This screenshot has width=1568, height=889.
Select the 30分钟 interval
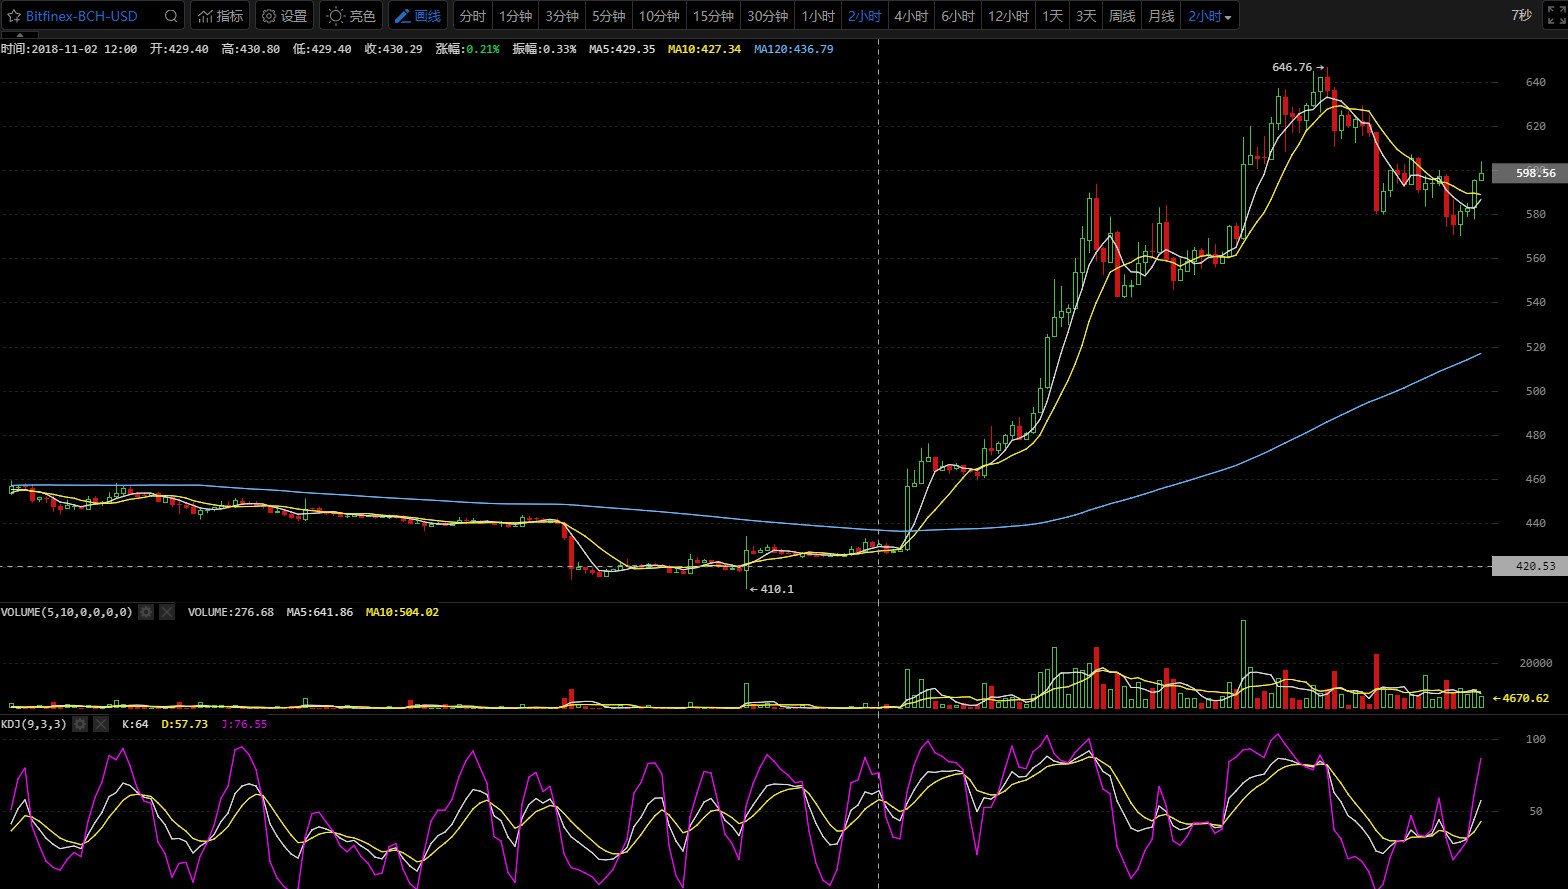click(767, 16)
